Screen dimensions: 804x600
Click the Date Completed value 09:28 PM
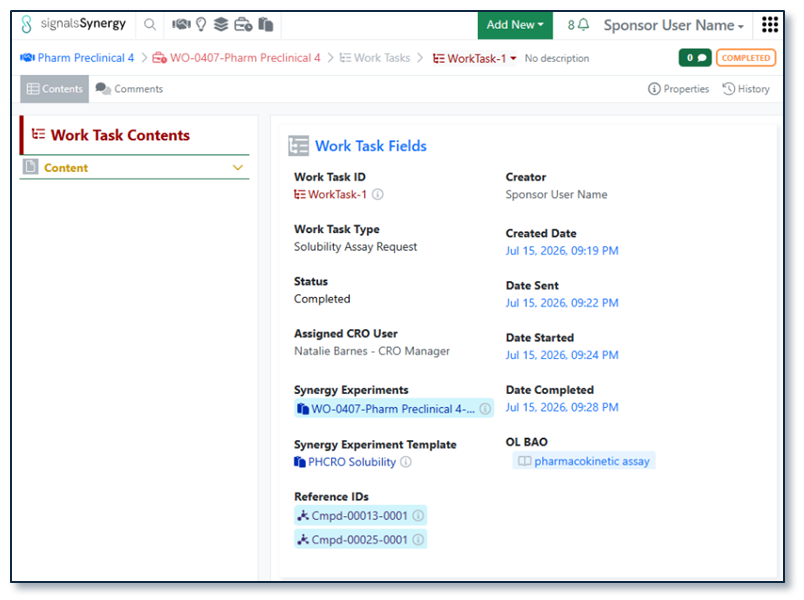562,407
